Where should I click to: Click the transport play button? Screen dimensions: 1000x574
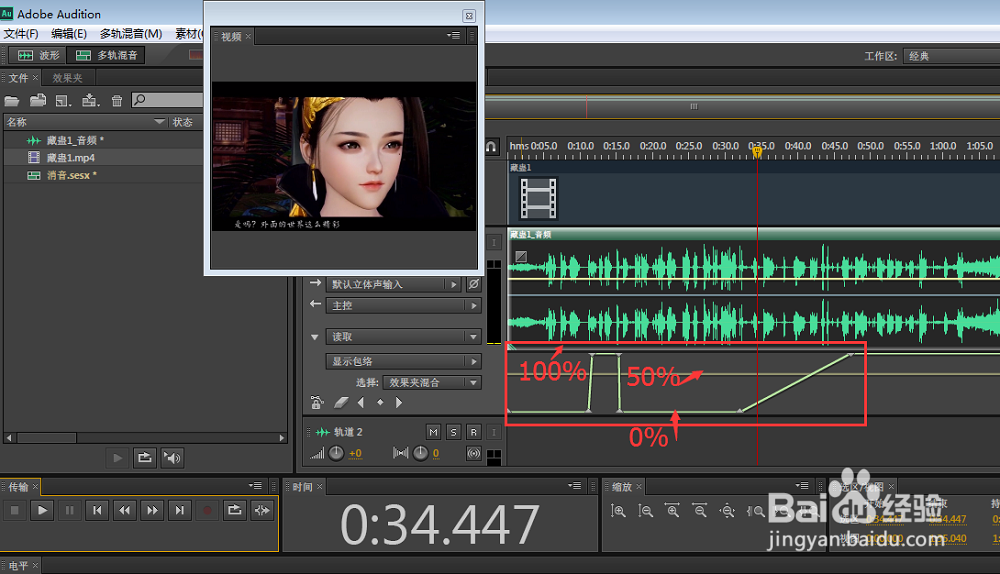coord(42,510)
